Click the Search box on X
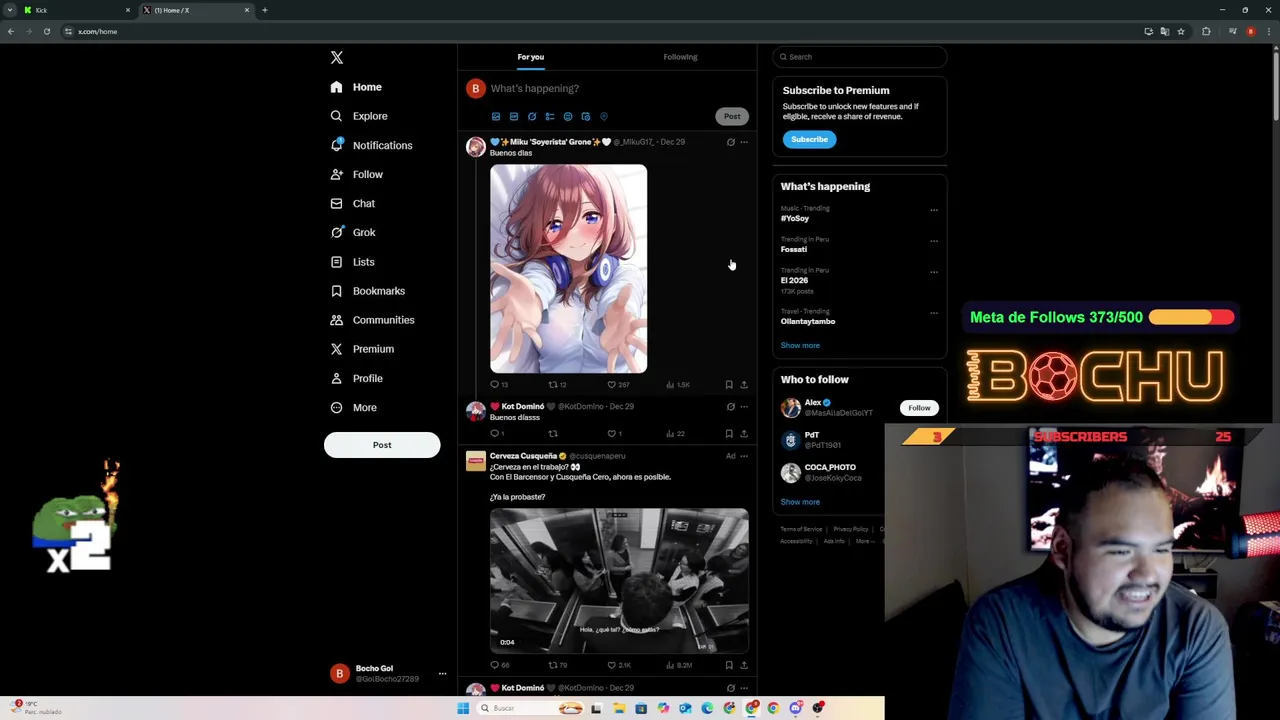The image size is (1280, 720). (859, 57)
